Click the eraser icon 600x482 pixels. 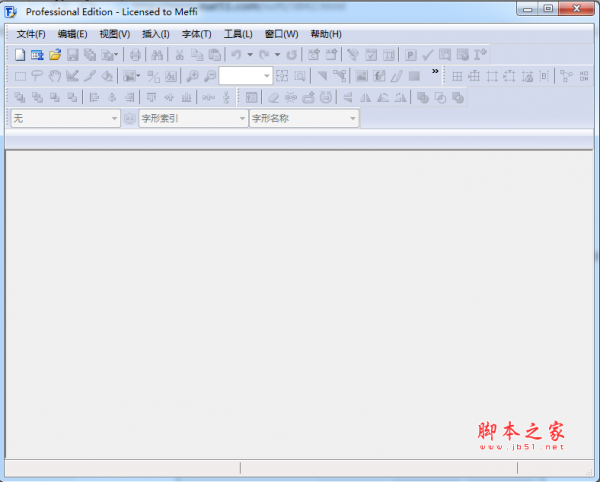pos(273,98)
